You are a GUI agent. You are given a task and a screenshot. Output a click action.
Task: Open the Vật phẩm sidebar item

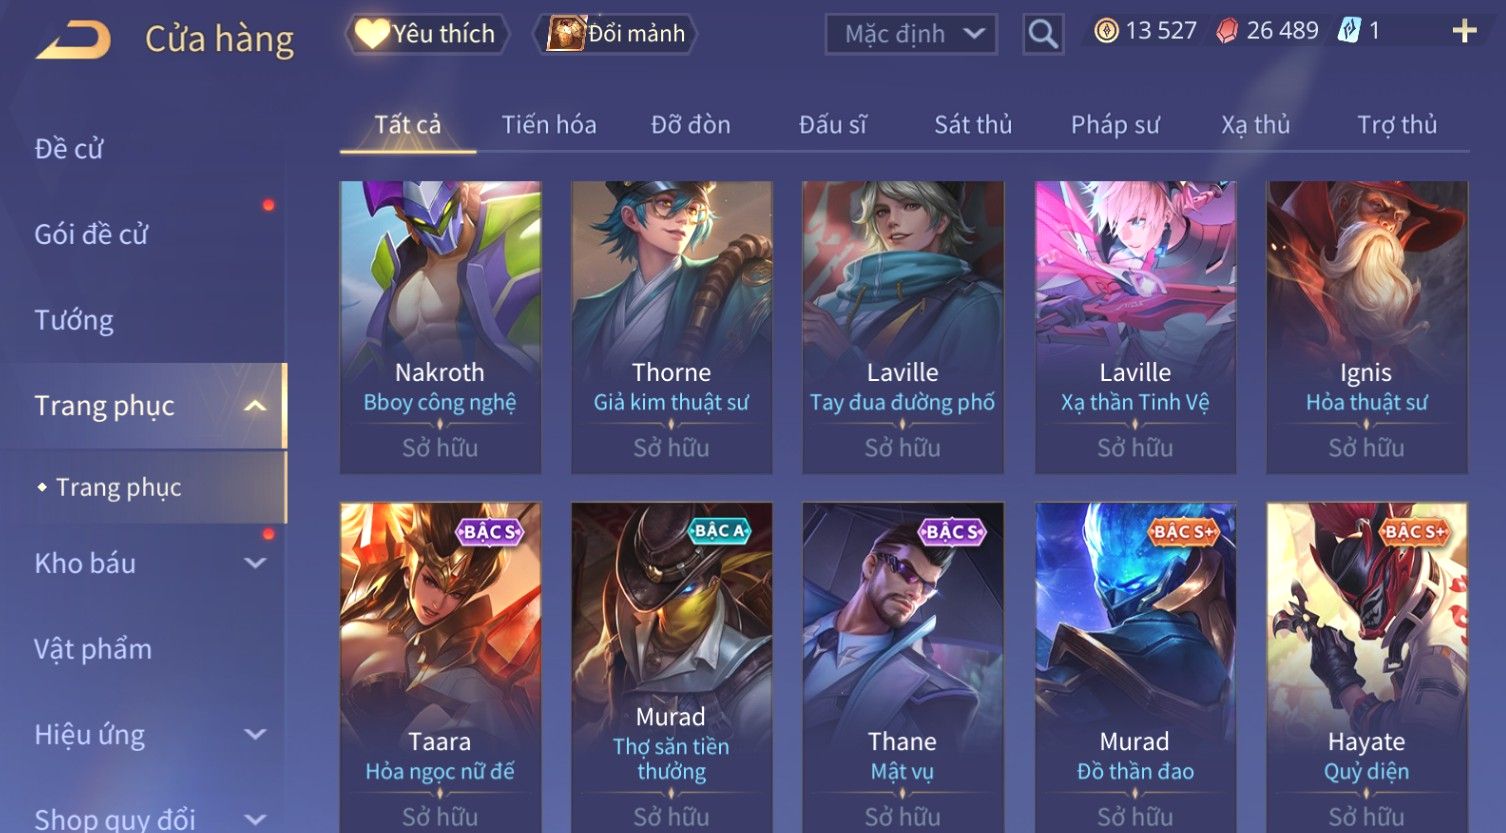(93, 649)
